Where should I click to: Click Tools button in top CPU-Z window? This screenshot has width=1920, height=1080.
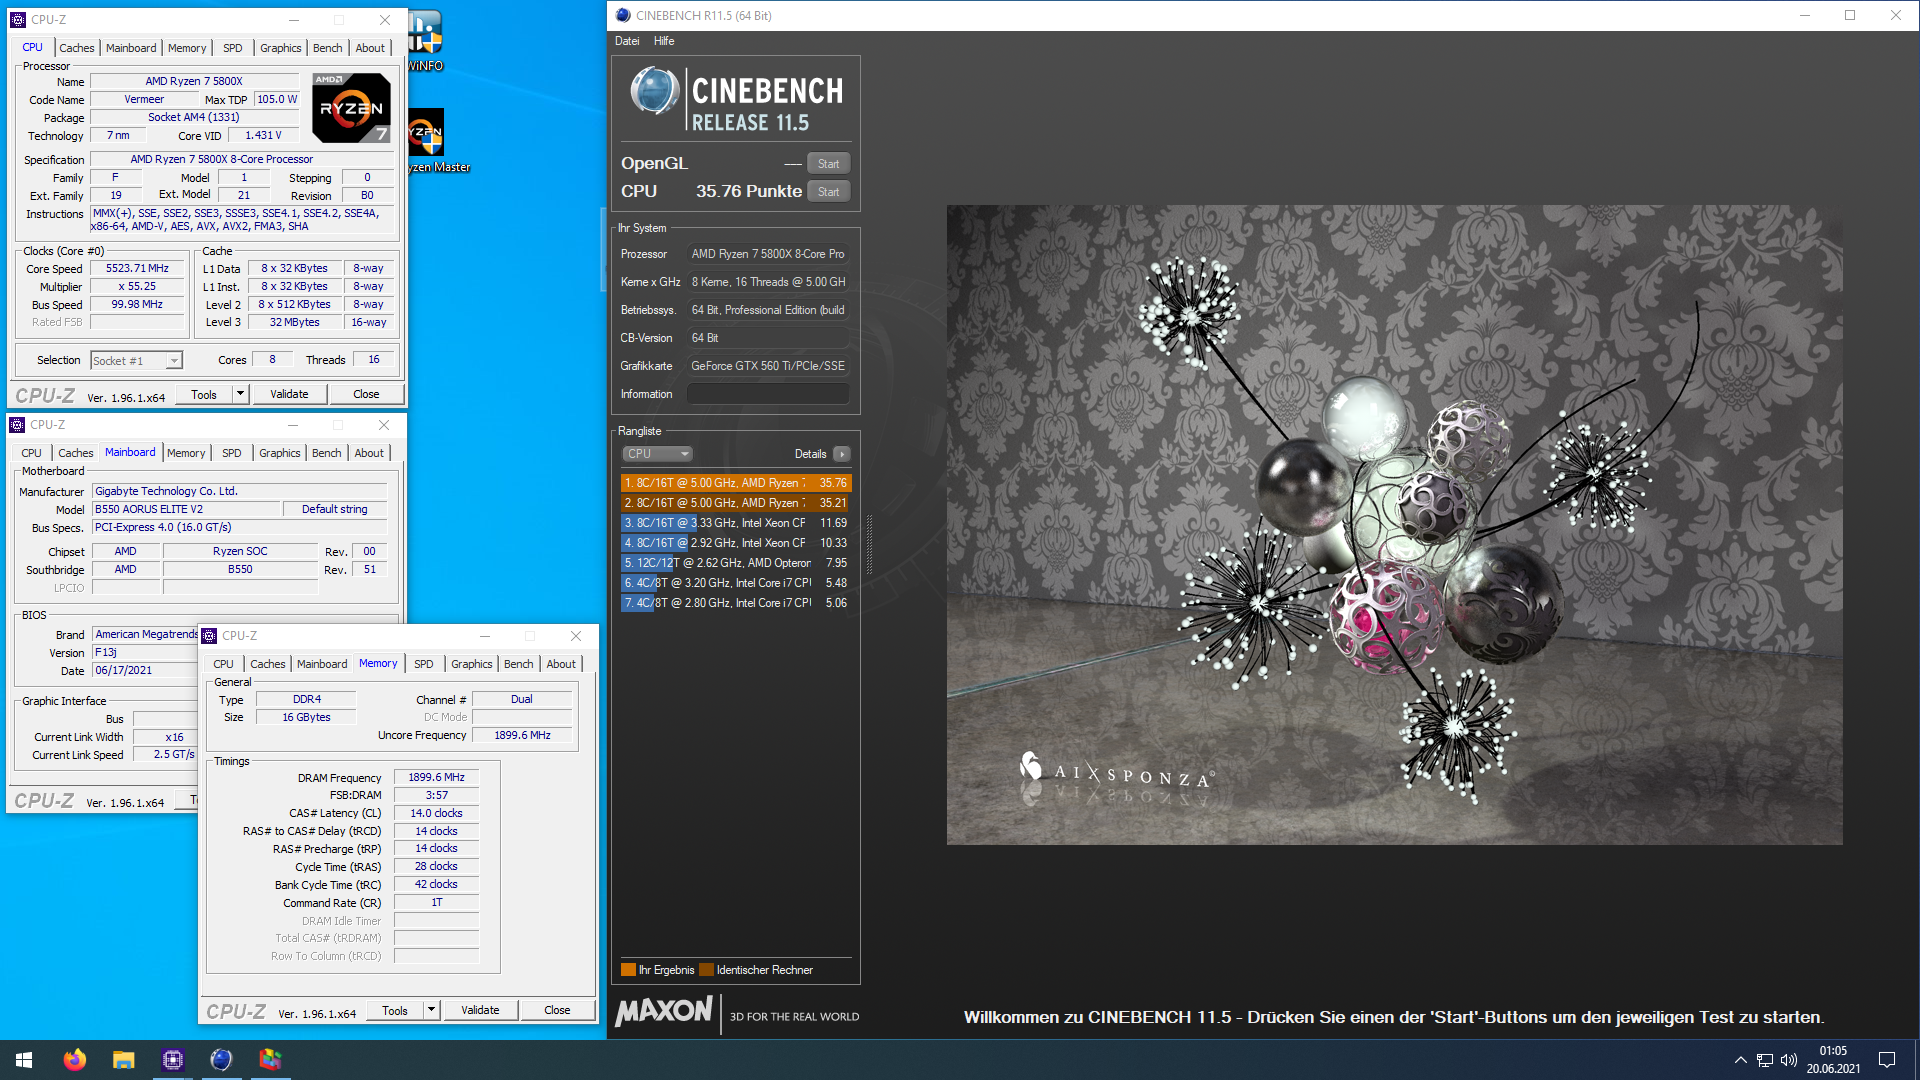click(204, 394)
